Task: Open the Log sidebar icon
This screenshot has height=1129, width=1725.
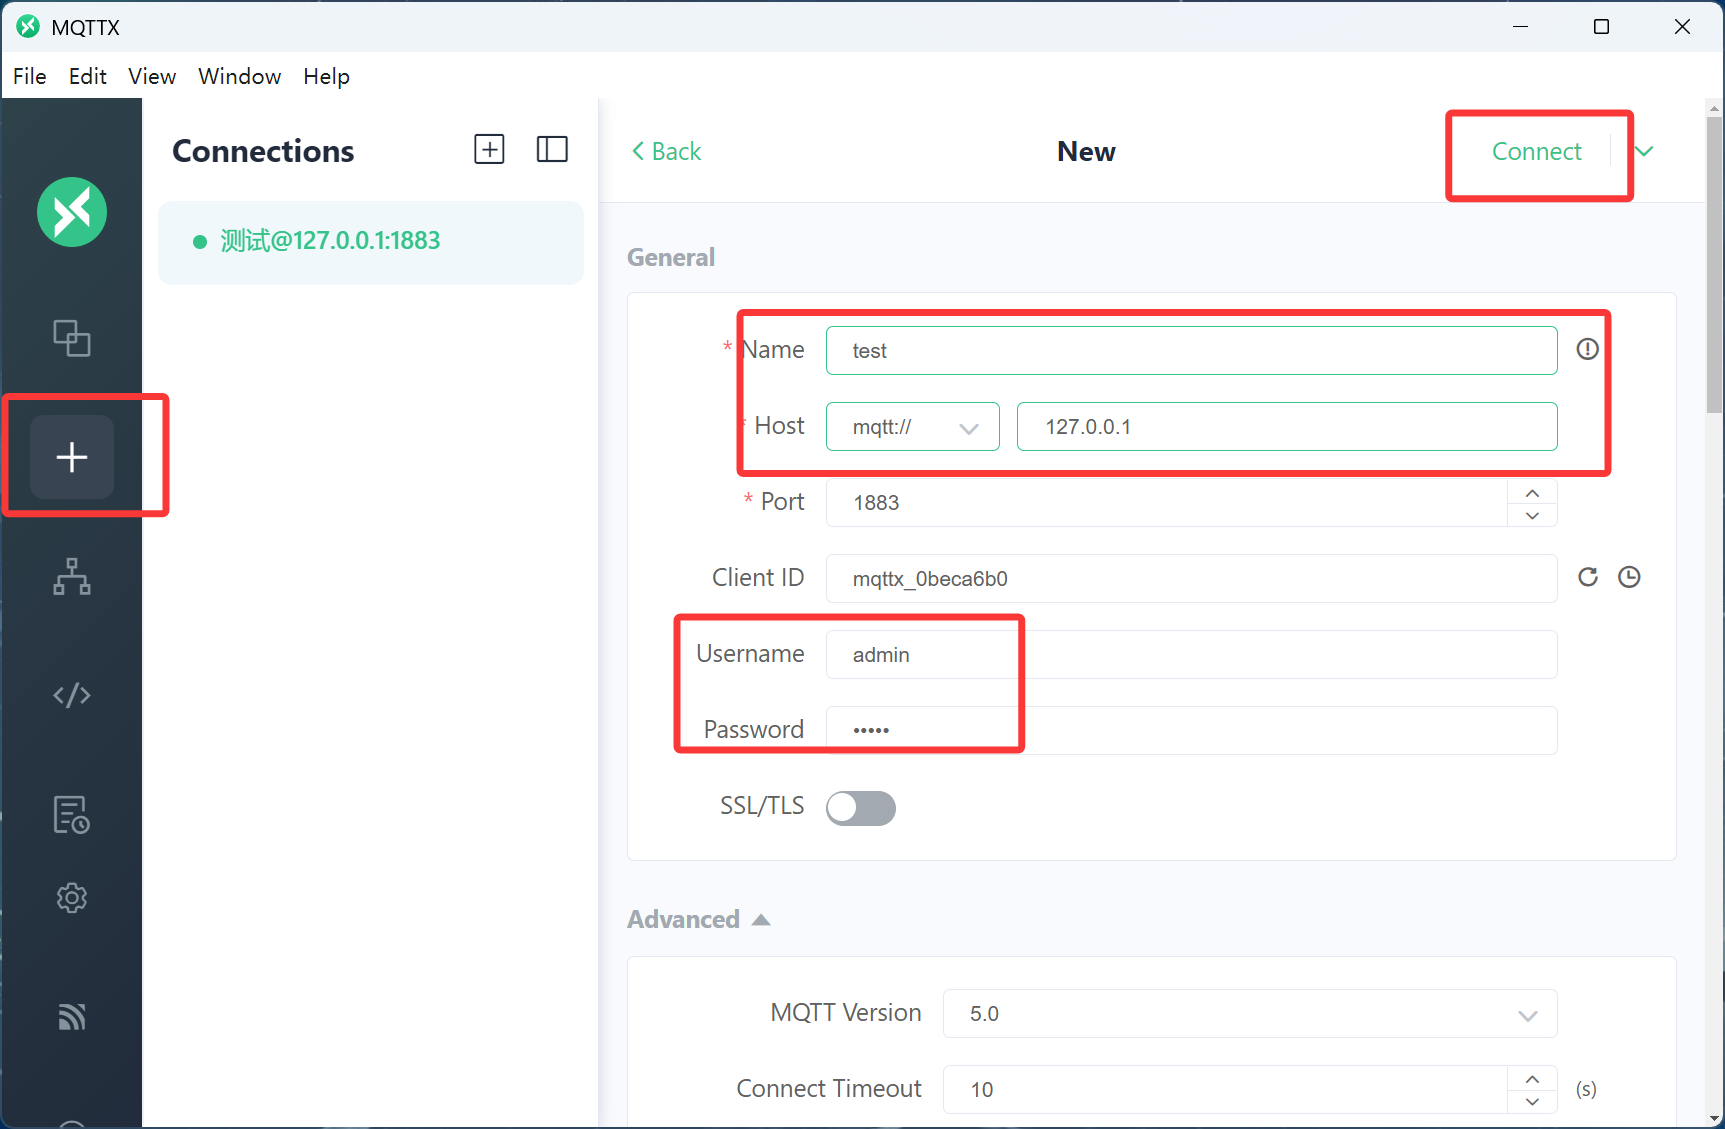Action: coord(72,815)
